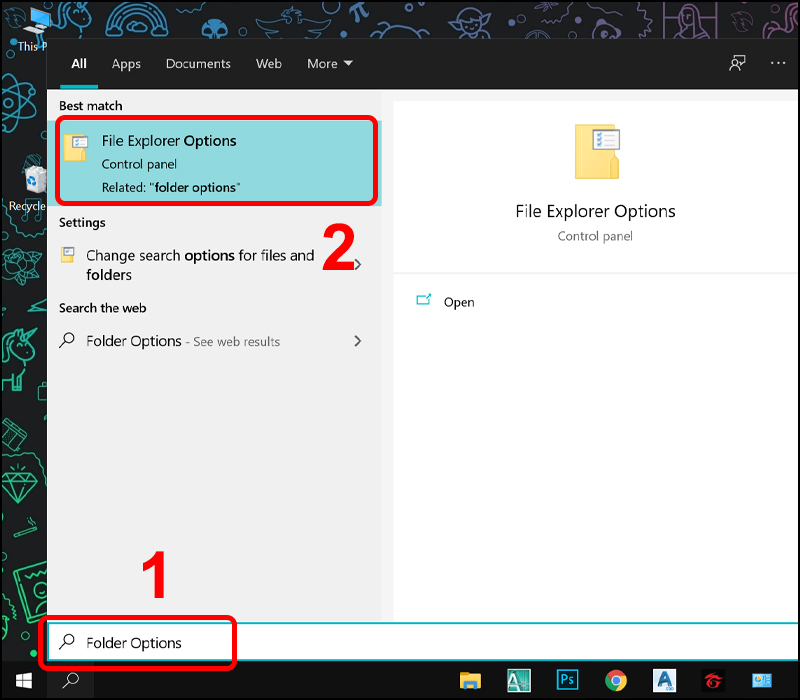Click the Control panel label in preview pane
800x700 pixels.
point(595,236)
